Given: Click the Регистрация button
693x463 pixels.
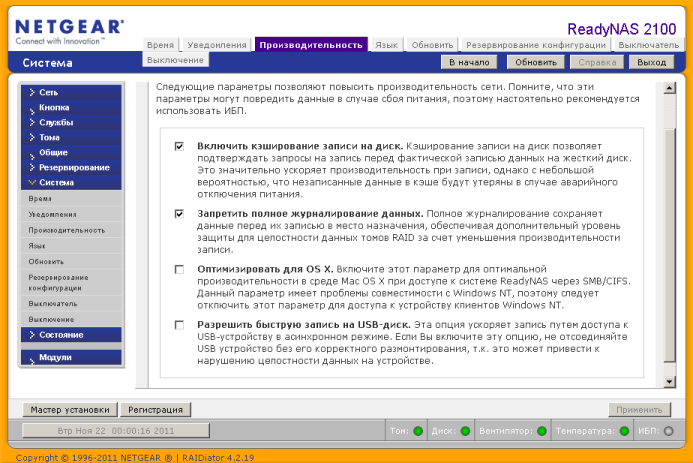Looking at the screenshot, I should click(x=156, y=410).
